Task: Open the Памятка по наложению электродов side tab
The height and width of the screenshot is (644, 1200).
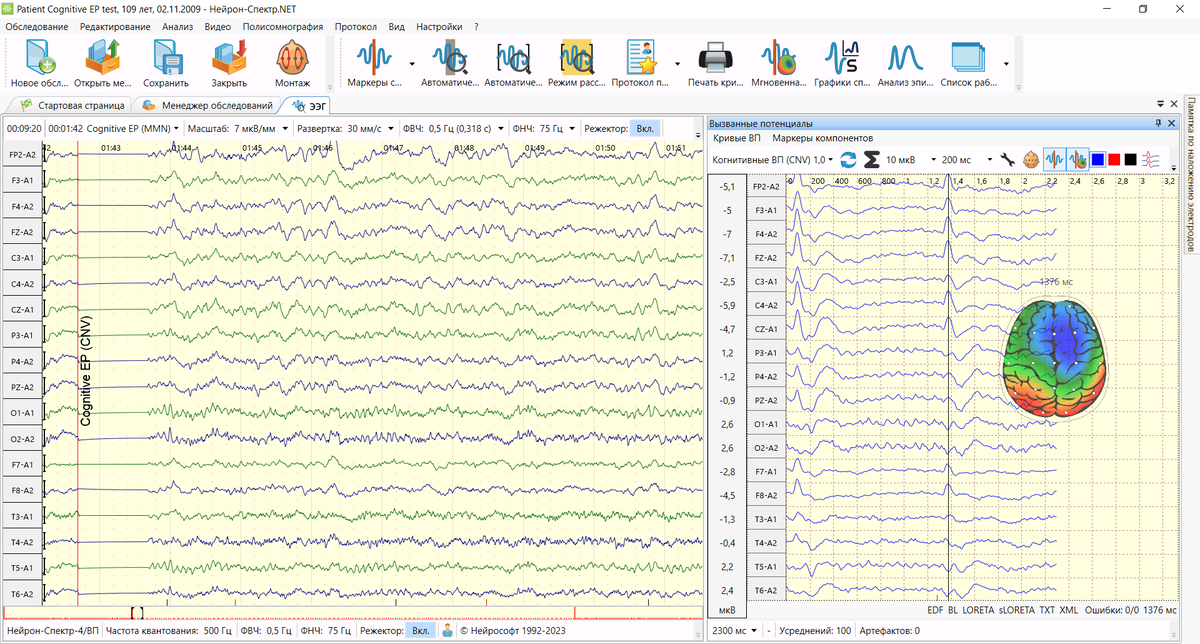Action: [x=1191, y=175]
